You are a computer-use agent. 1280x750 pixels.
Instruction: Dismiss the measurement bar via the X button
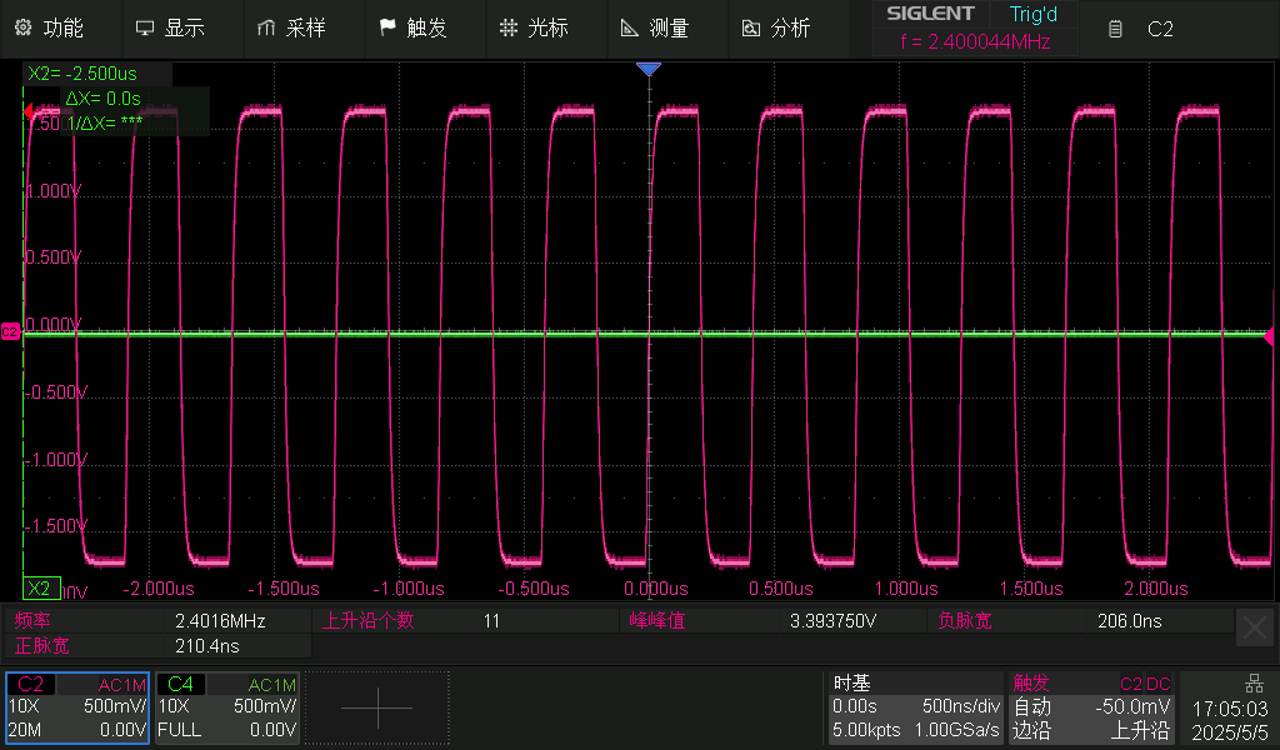(1254, 627)
